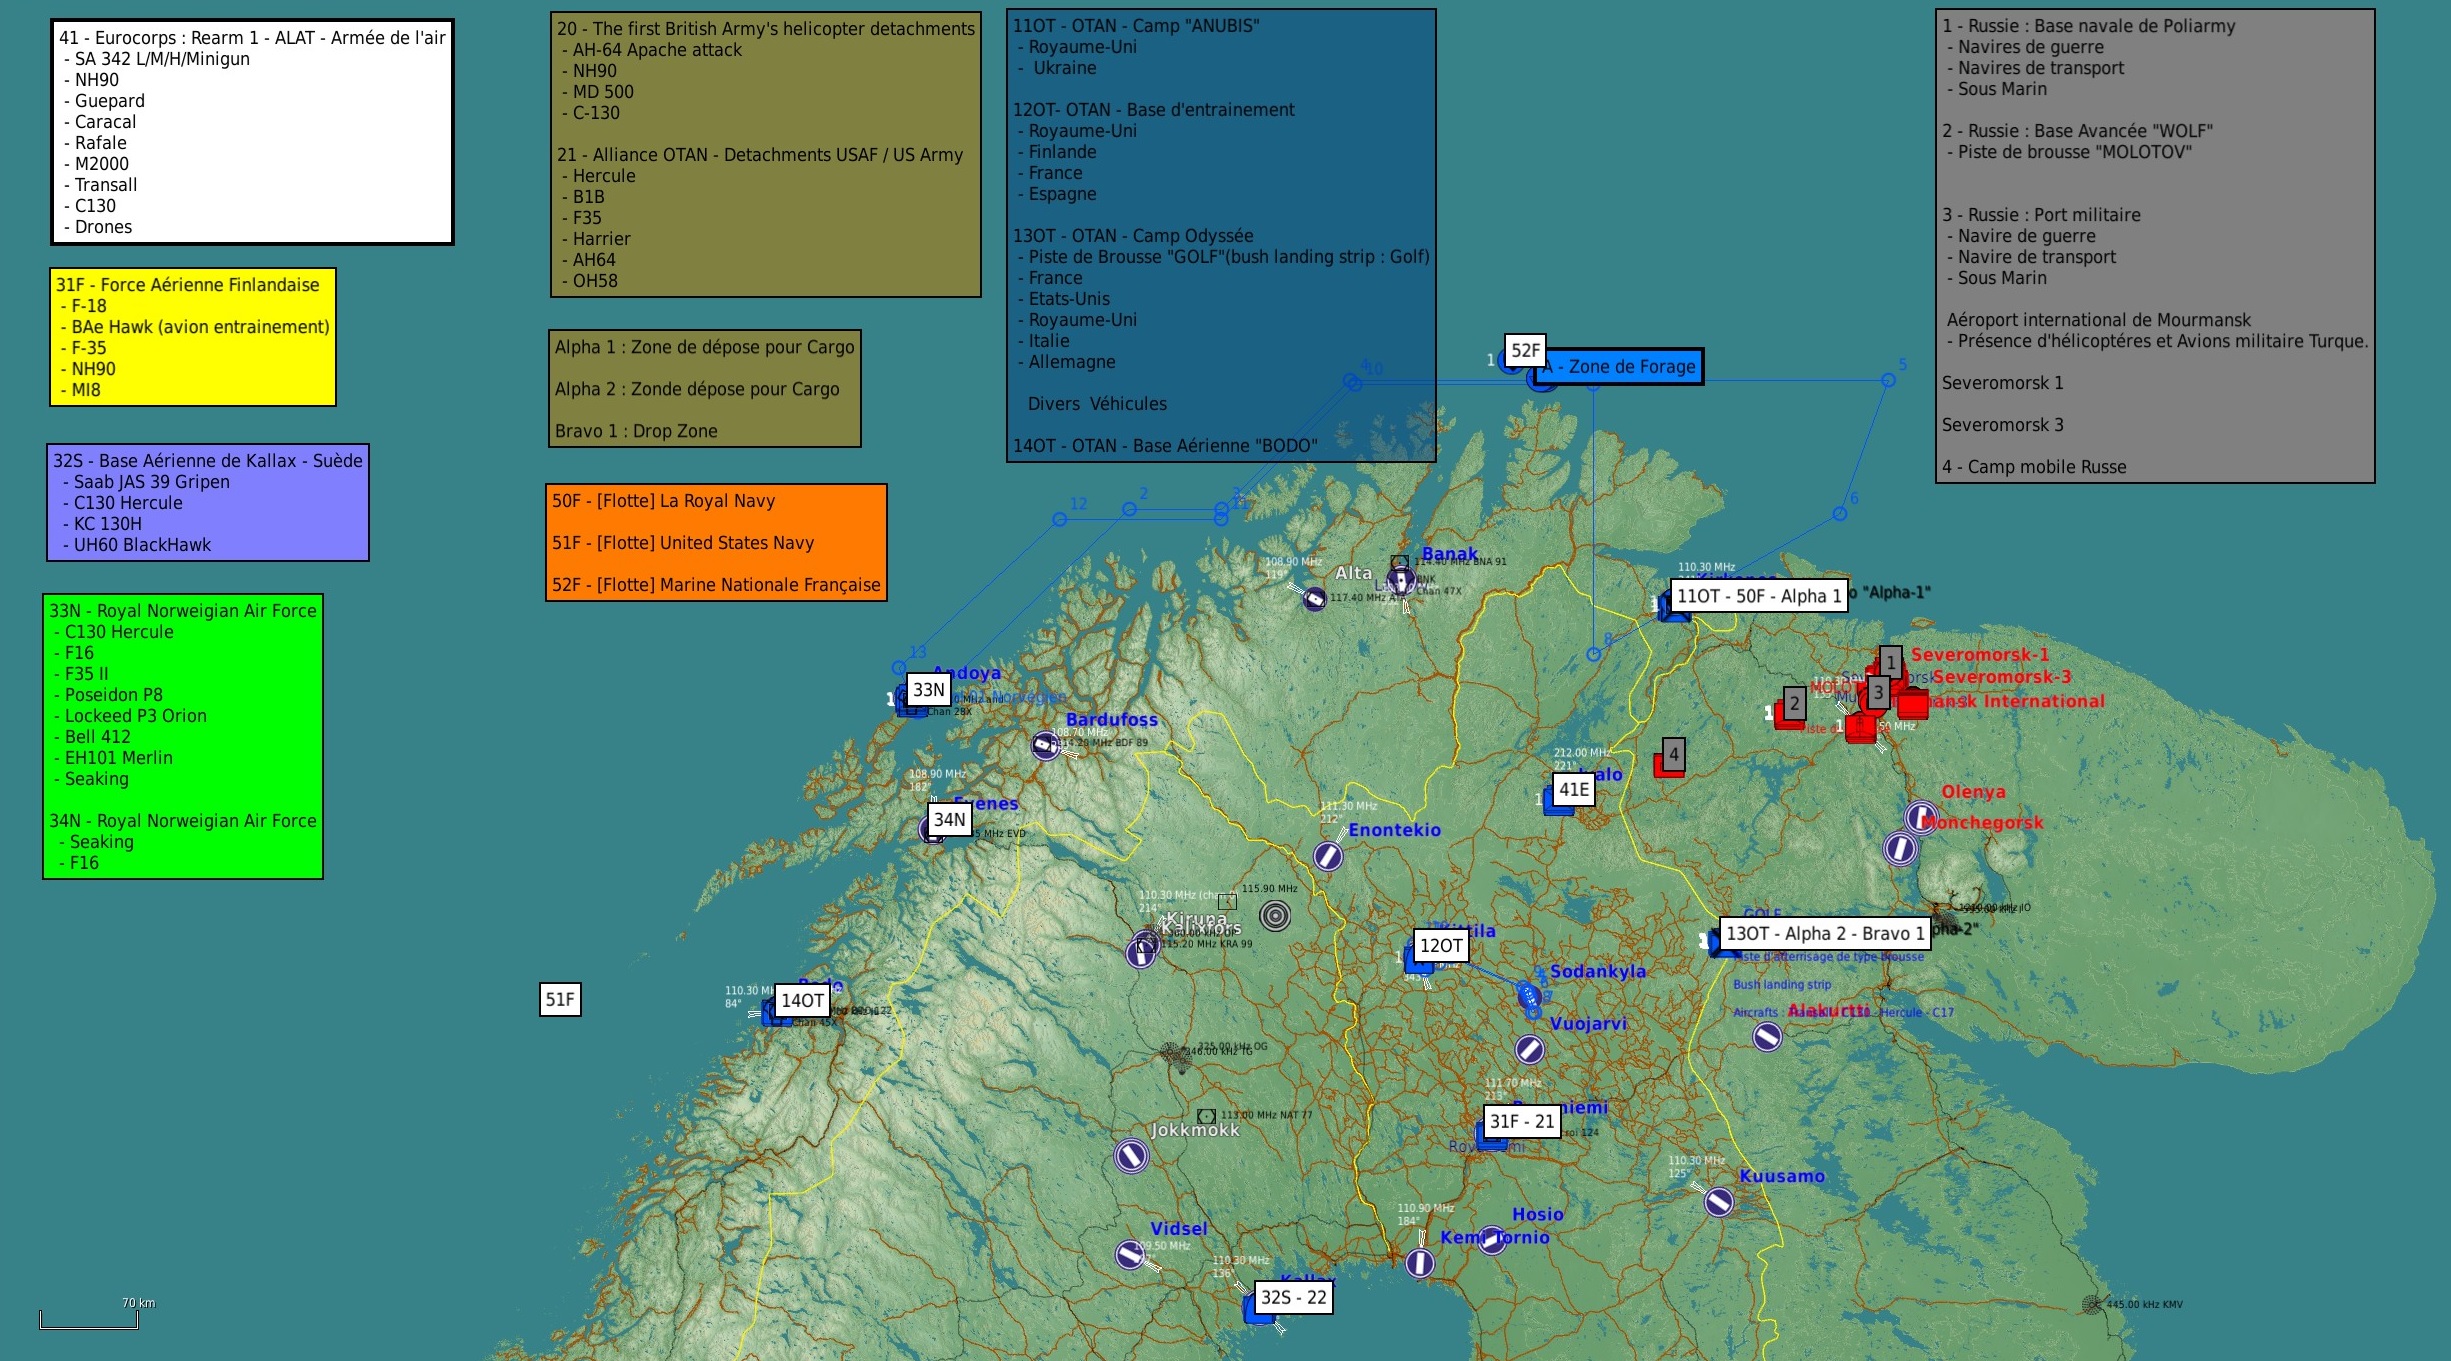Click concentric-circle beacon icon near Kiruna
2451x1361 pixels.
1275,915
